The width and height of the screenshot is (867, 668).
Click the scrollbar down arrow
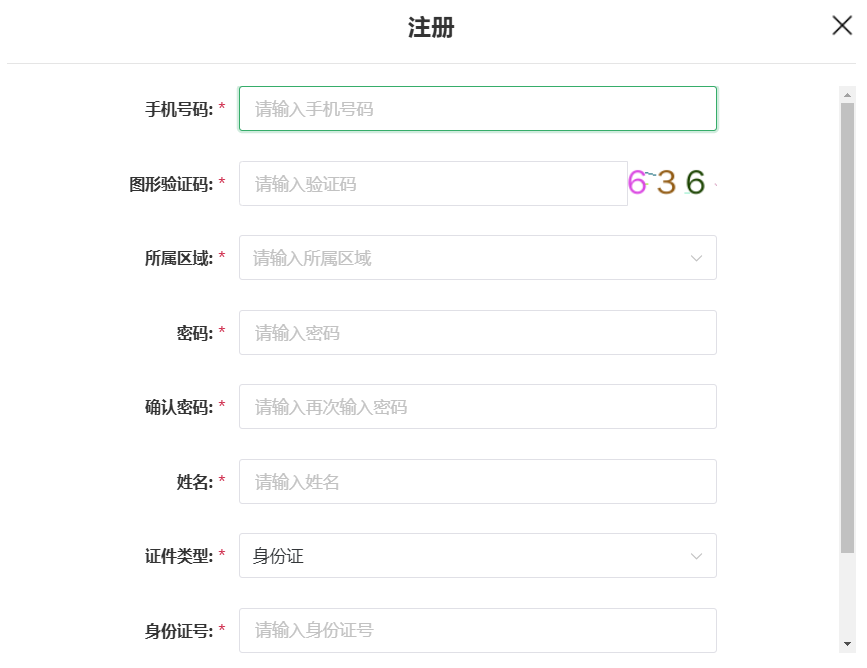(x=847, y=644)
